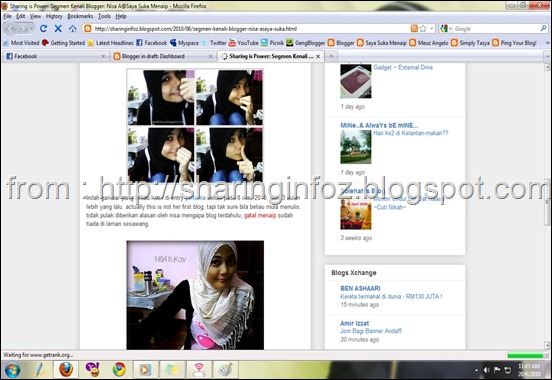
Task: Go to Home via house icon
Action: click(73, 29)
